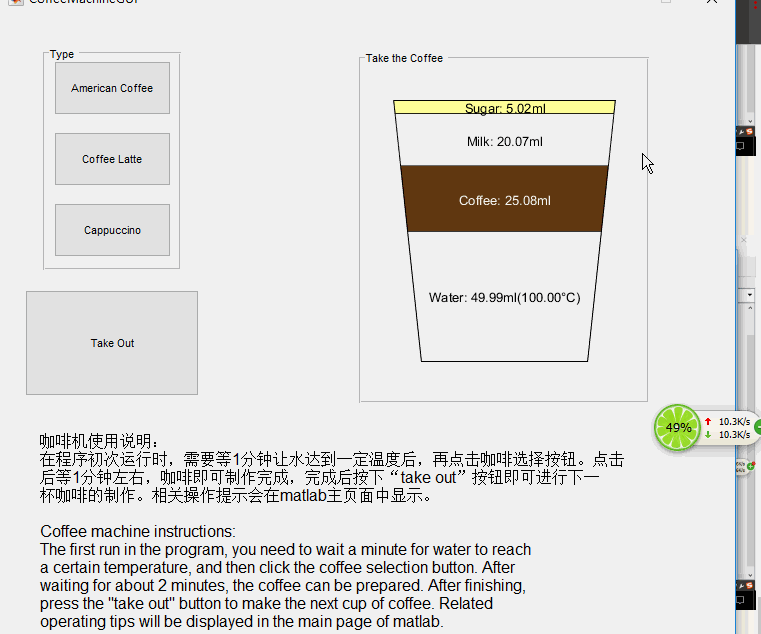Image resolution: width=761 pixels, height=634 pixels.
Task: Click the Sogou S icon above the lime widget
Action: (x=749, y=131)
